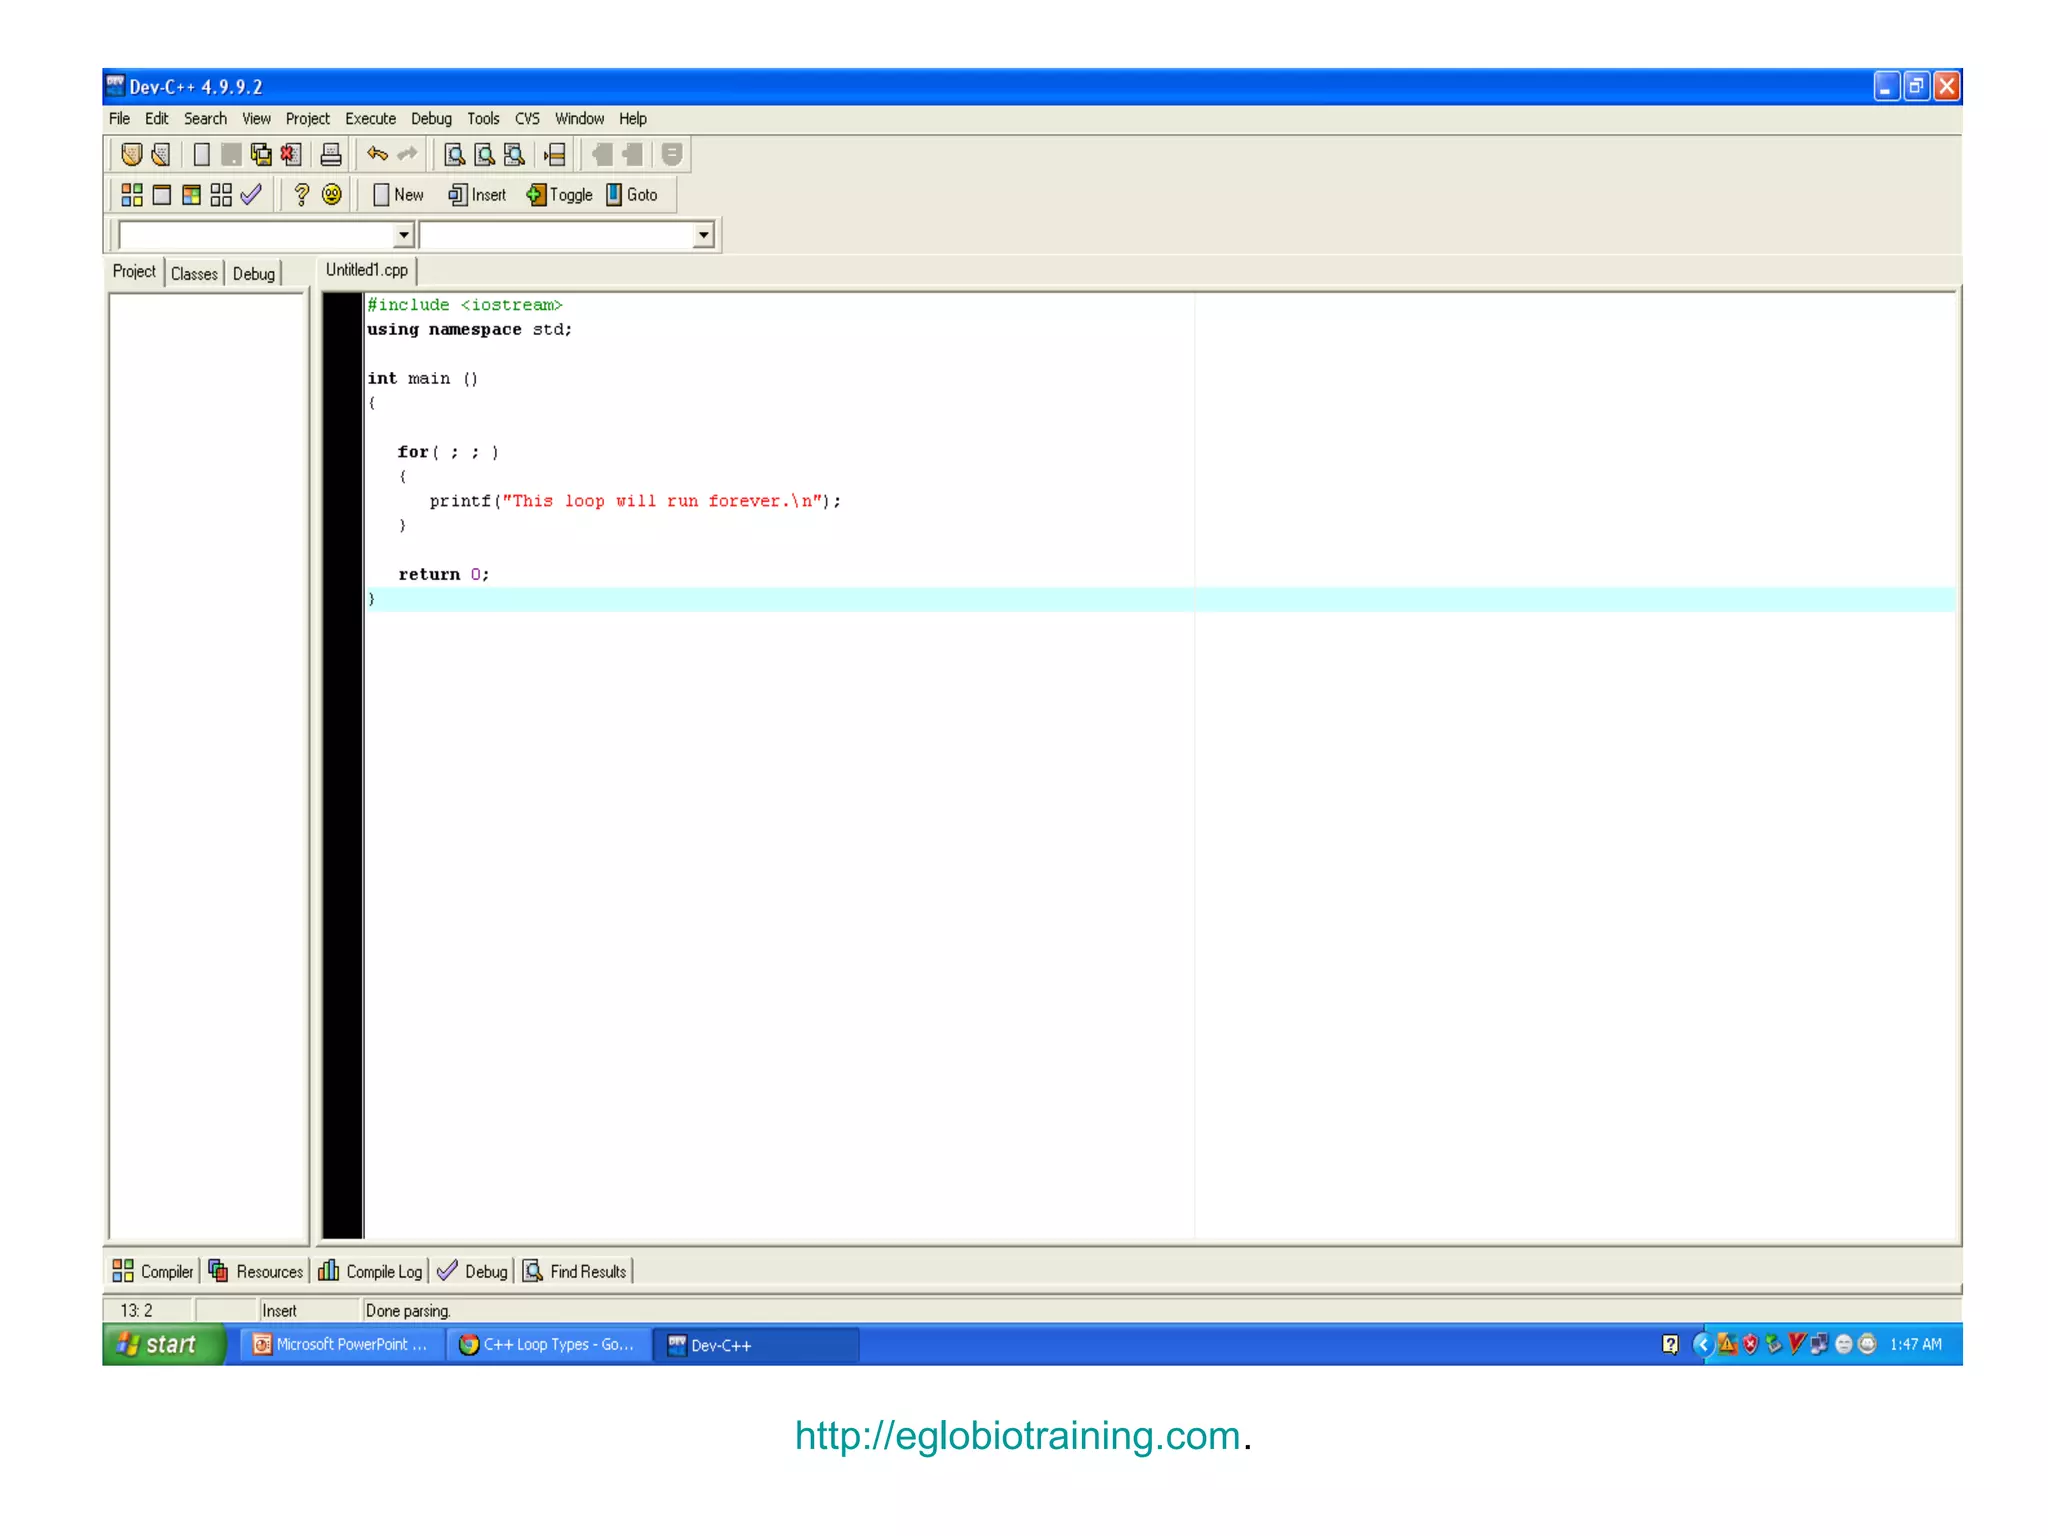Open the eglobiotraining.com link
The width and height of the screenshot is (2048, 1536).
pos(1017,1435)
